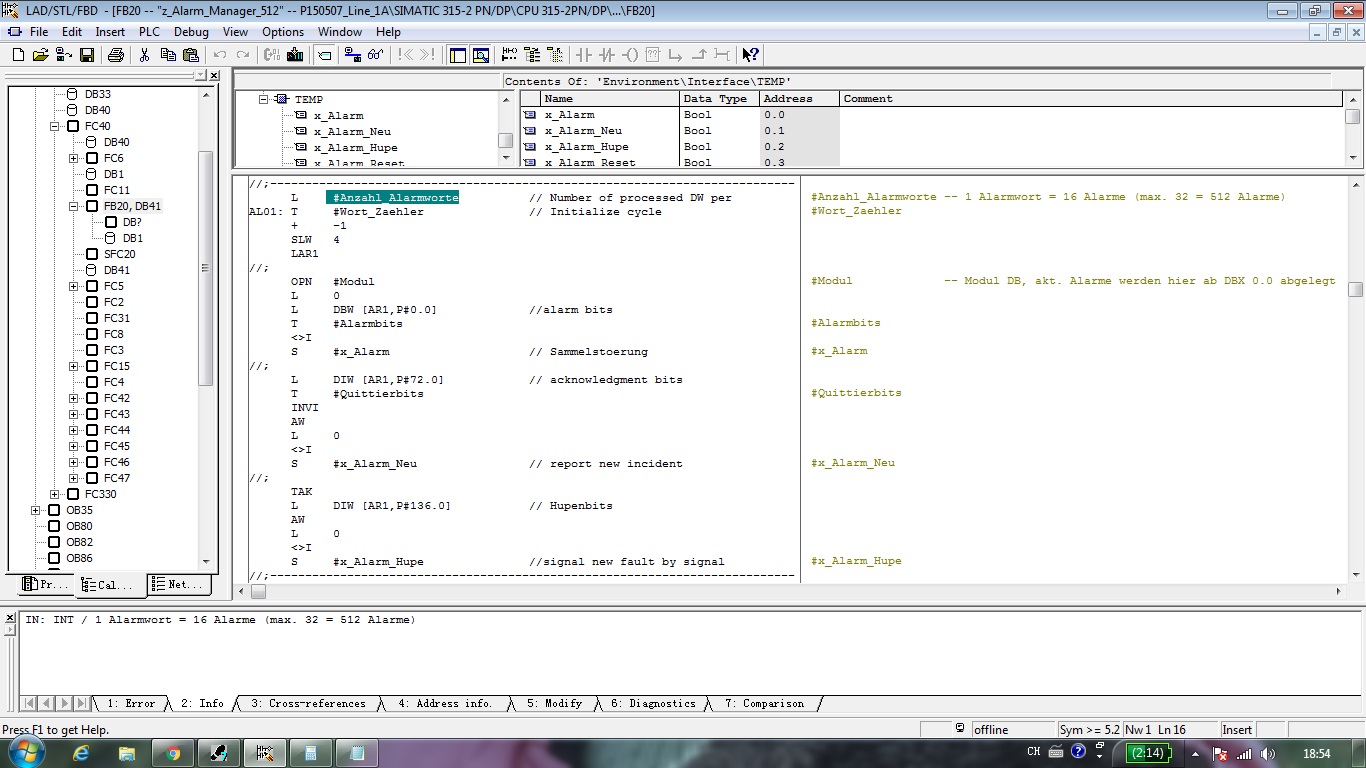Click the connection line icon
The width and height of the screenshot is (1366, 768).
tap(722, 55)
